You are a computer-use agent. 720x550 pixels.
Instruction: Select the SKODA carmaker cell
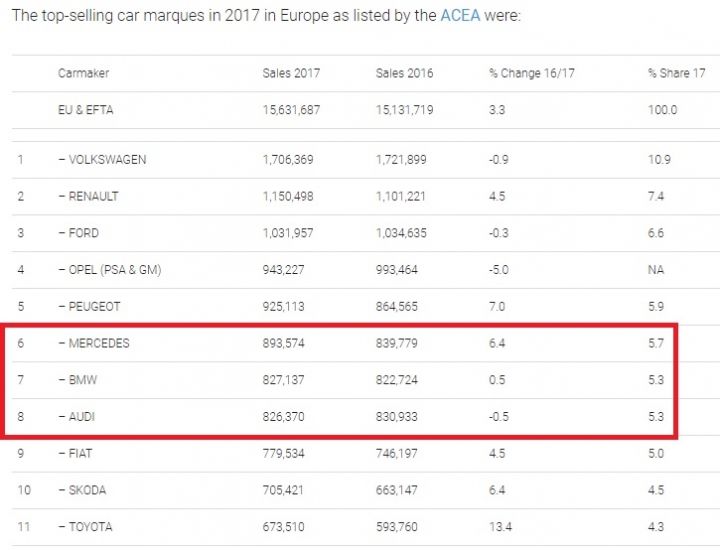82,490
